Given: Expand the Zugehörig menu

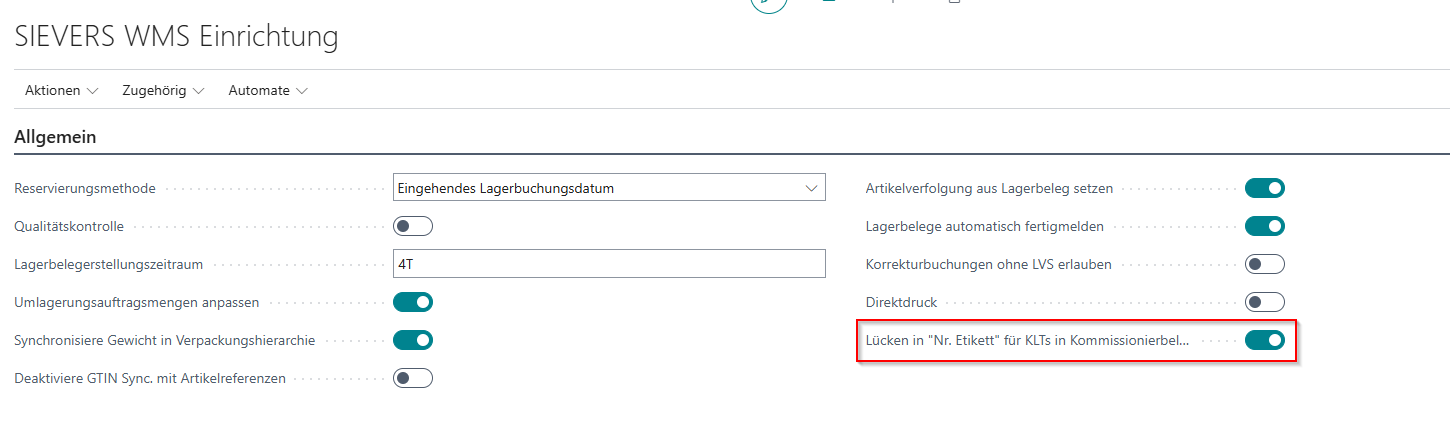Looking at the screenshot, I should [162, 90].
